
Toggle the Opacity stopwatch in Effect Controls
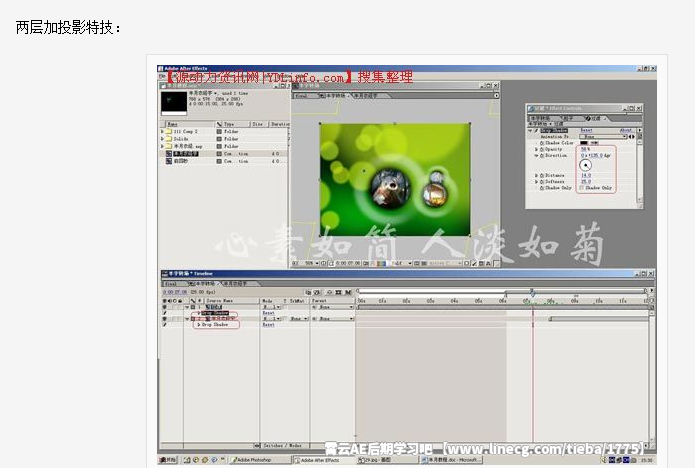(x=542, y=149)
